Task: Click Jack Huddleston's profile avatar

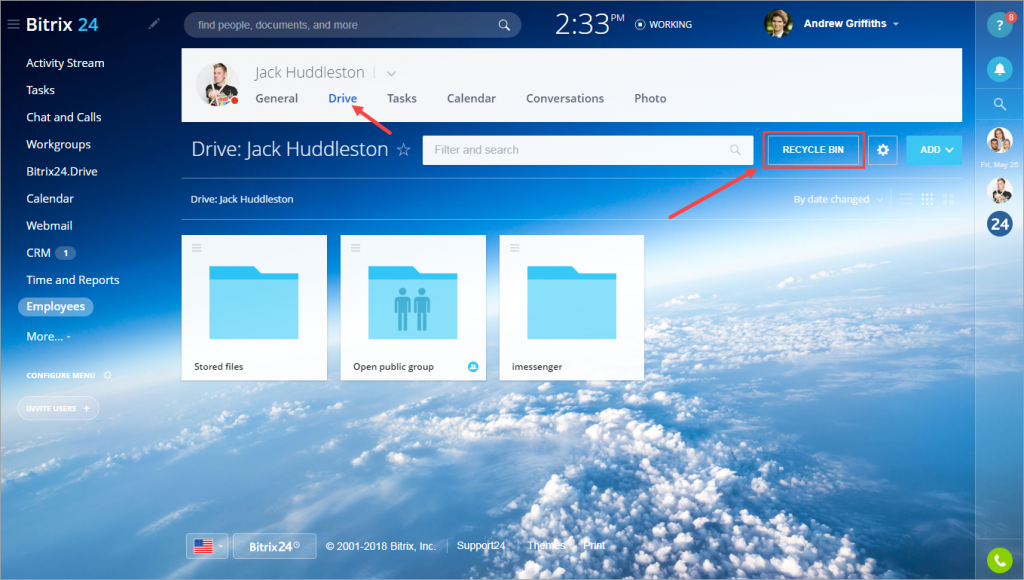Action: coord(217,84)
